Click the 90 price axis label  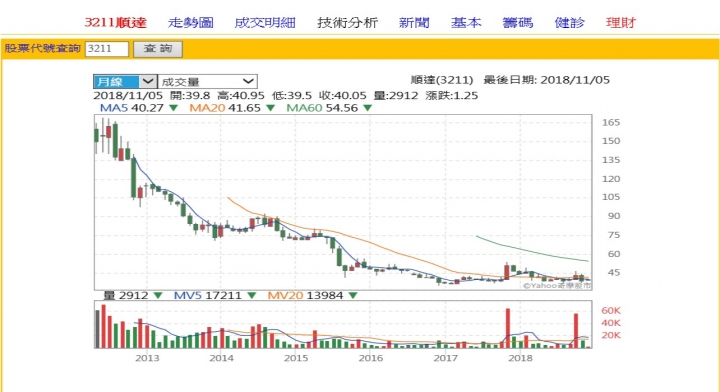(614, 216)
